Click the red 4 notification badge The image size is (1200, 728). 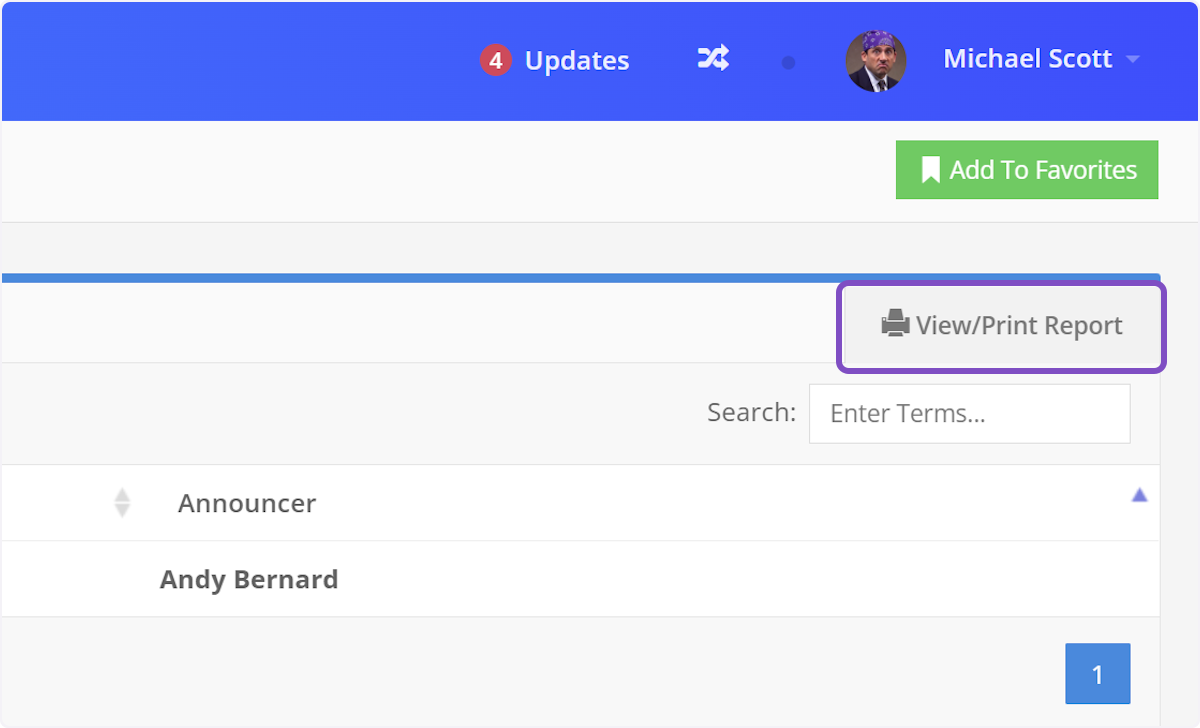point(495,61)
